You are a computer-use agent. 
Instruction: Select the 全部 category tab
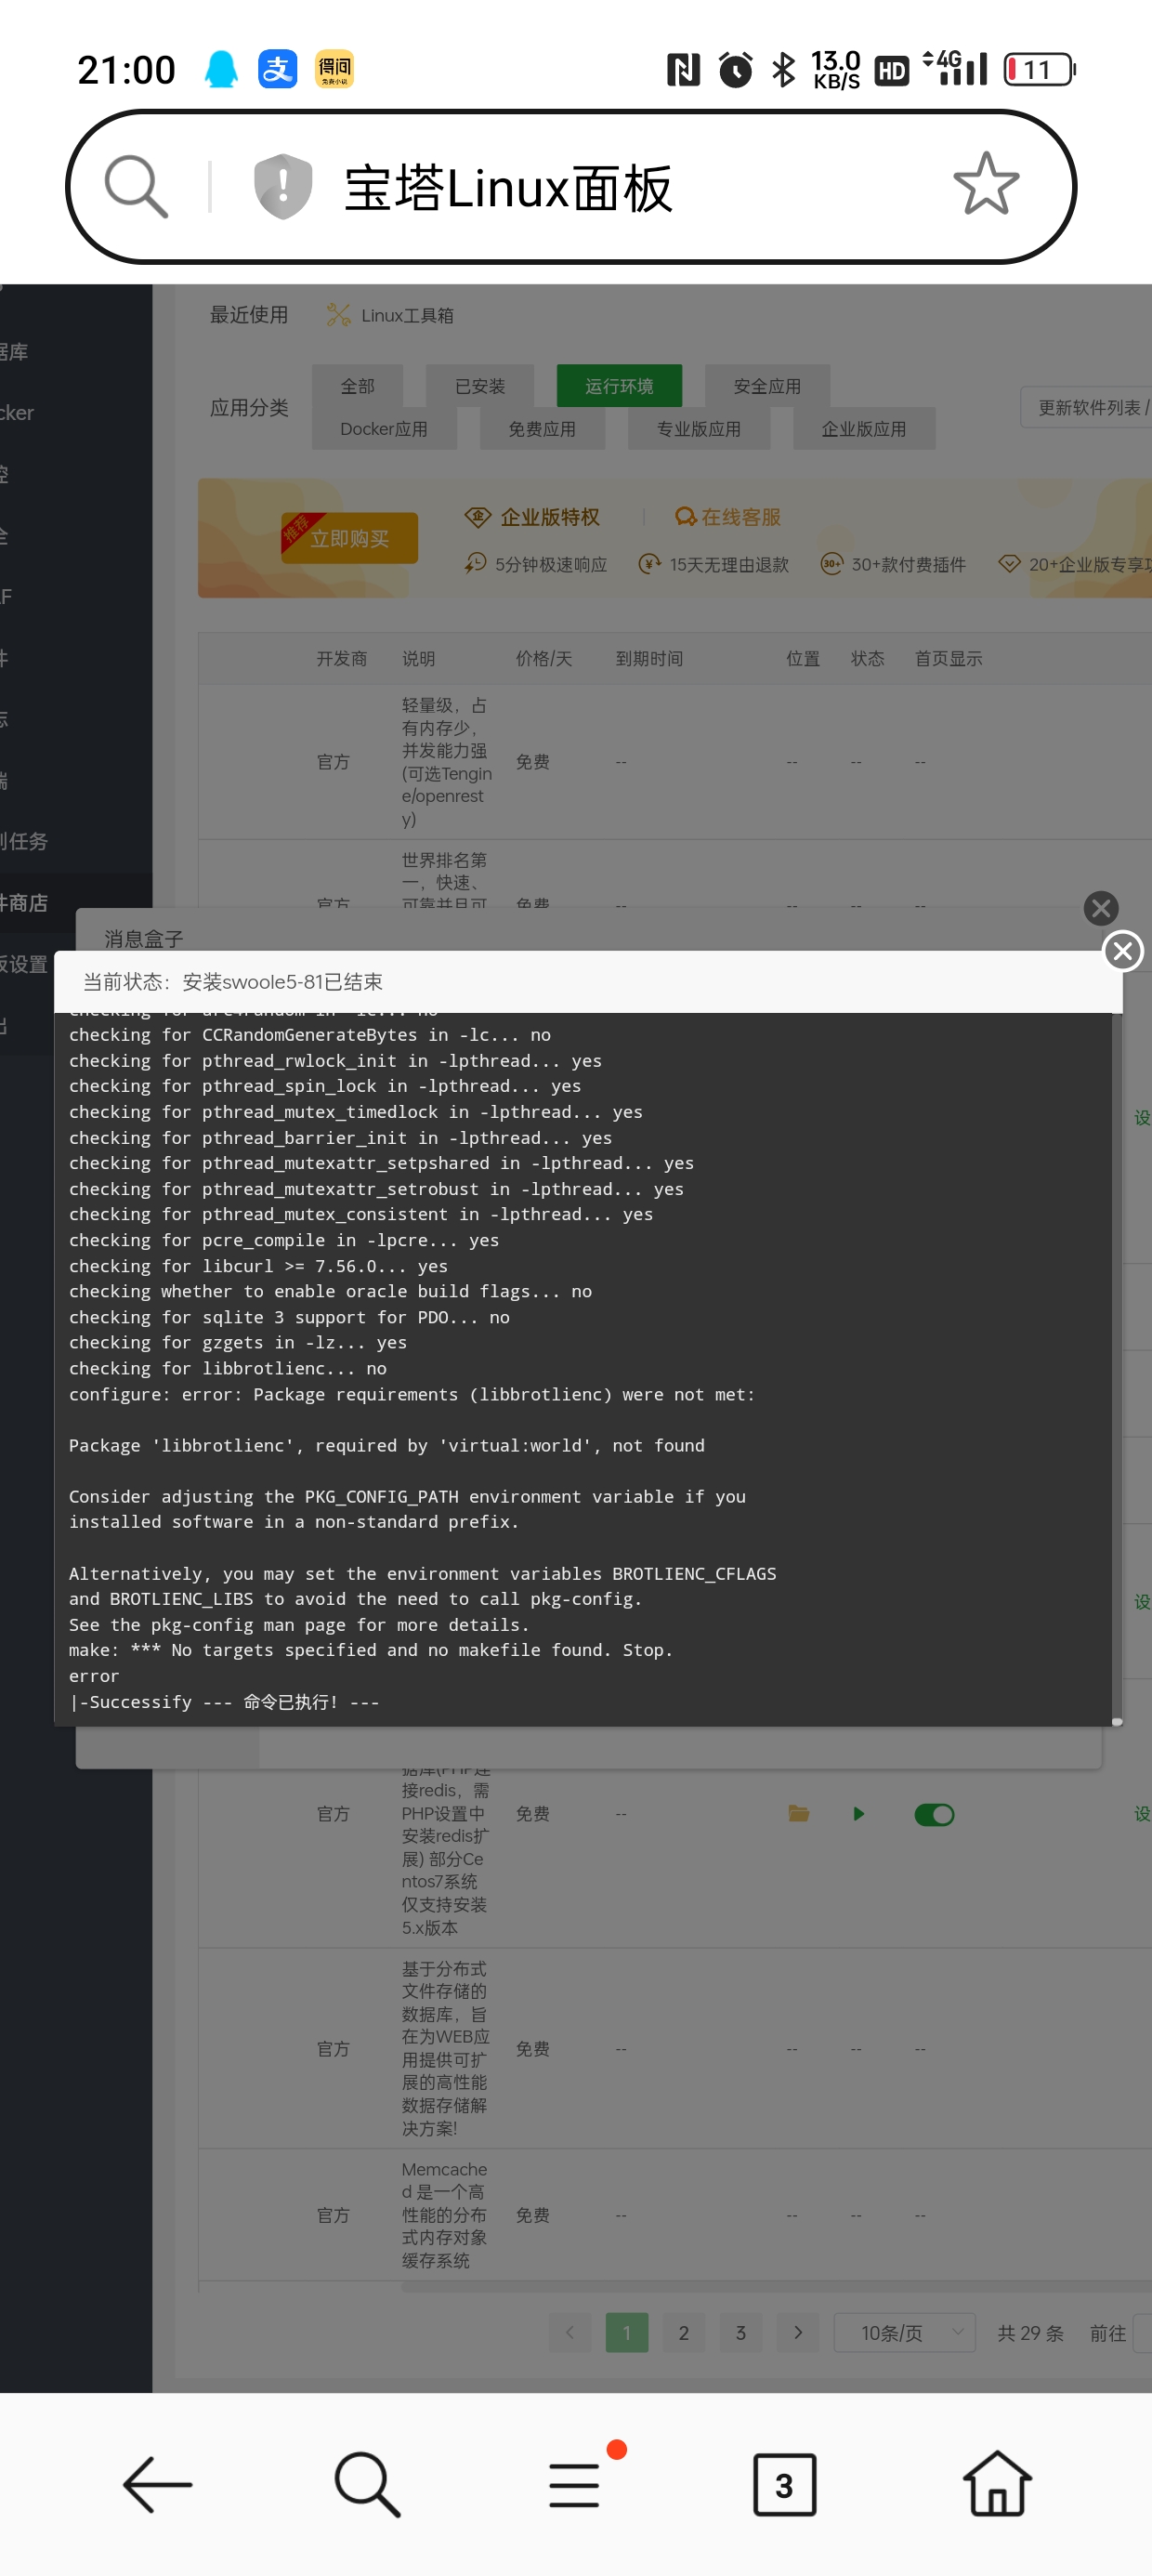tap(358, 386)
